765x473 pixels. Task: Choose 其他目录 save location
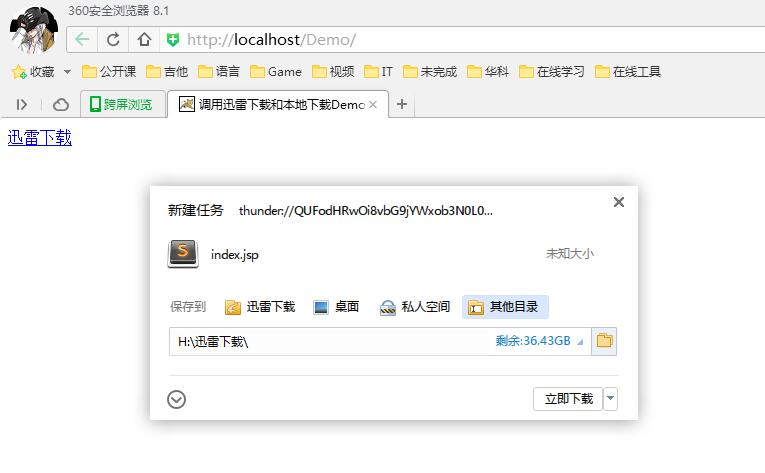505,307
